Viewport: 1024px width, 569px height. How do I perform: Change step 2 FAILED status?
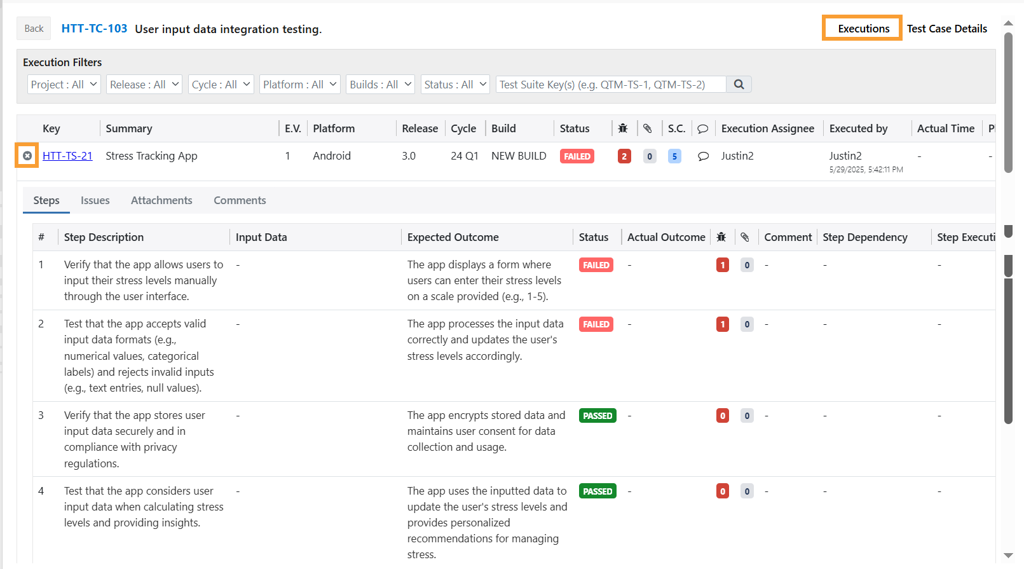596,324
